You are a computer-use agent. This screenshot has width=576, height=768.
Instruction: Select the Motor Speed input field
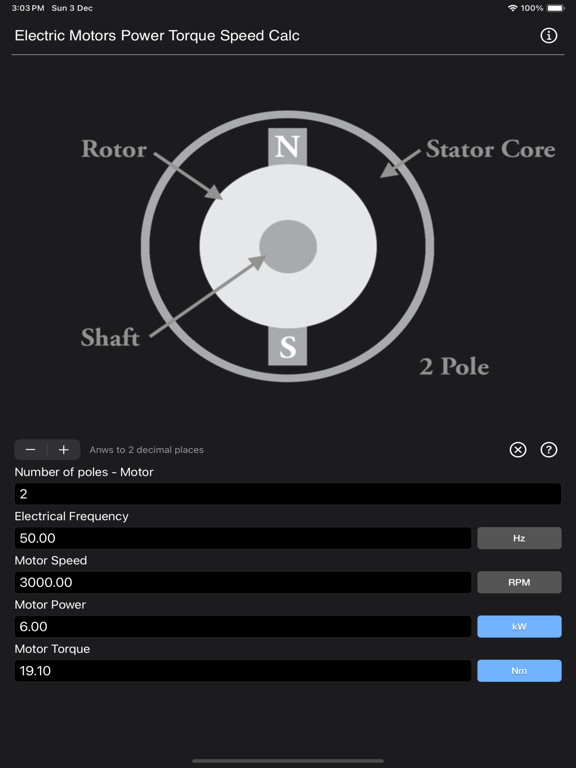243,582
